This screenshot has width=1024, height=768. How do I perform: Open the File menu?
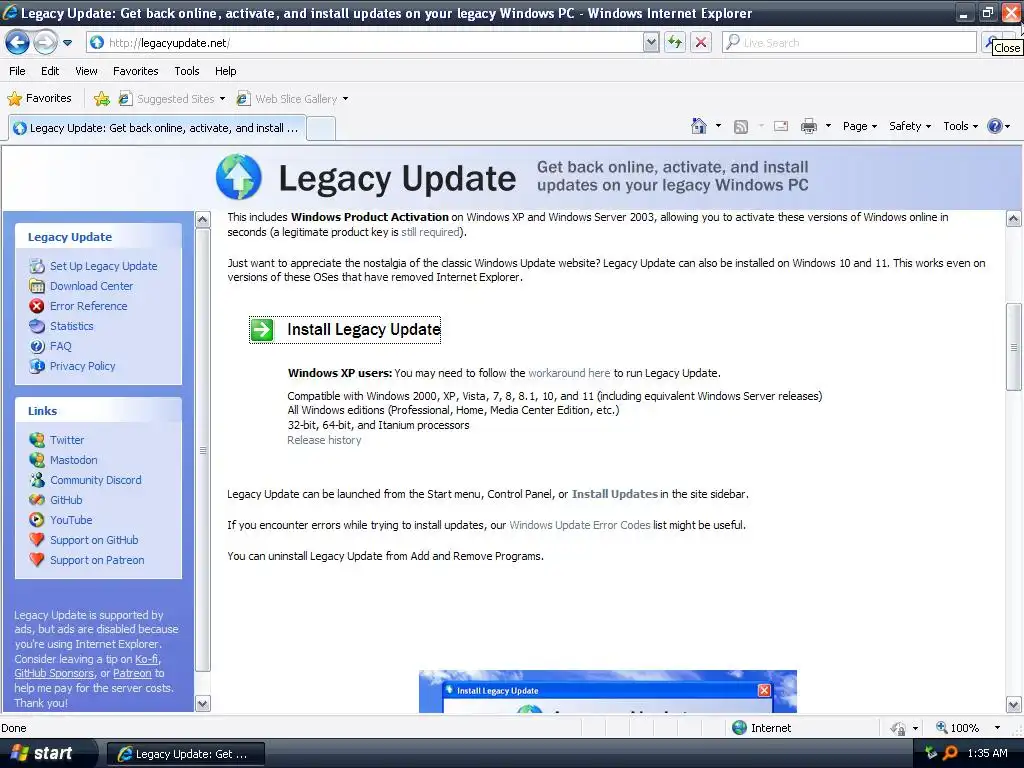coord(18,71)
